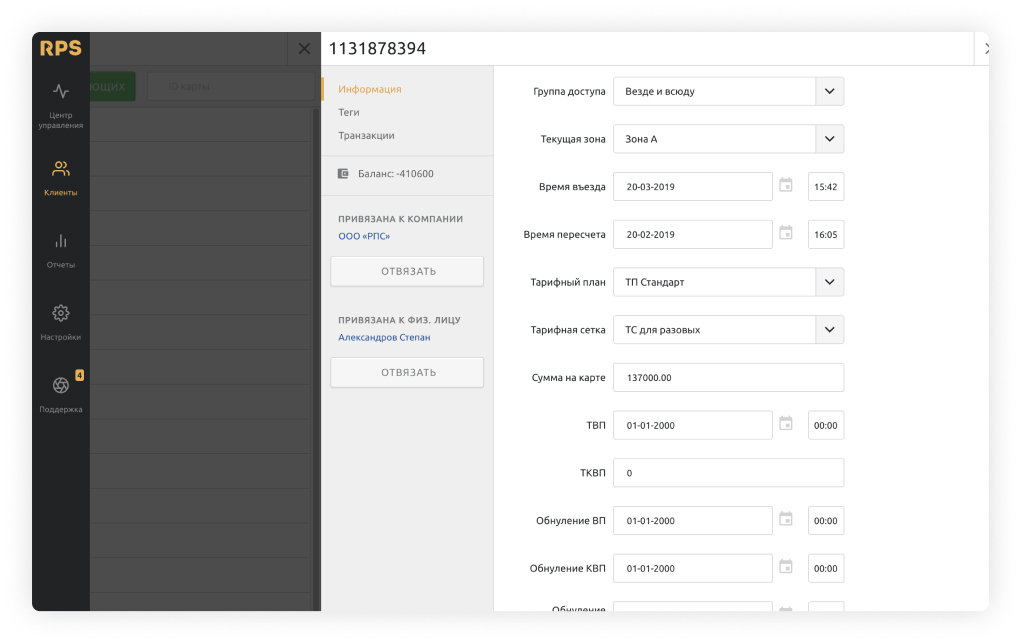
Task: Click the Сумма на карте input field
Action: point(728,377)
